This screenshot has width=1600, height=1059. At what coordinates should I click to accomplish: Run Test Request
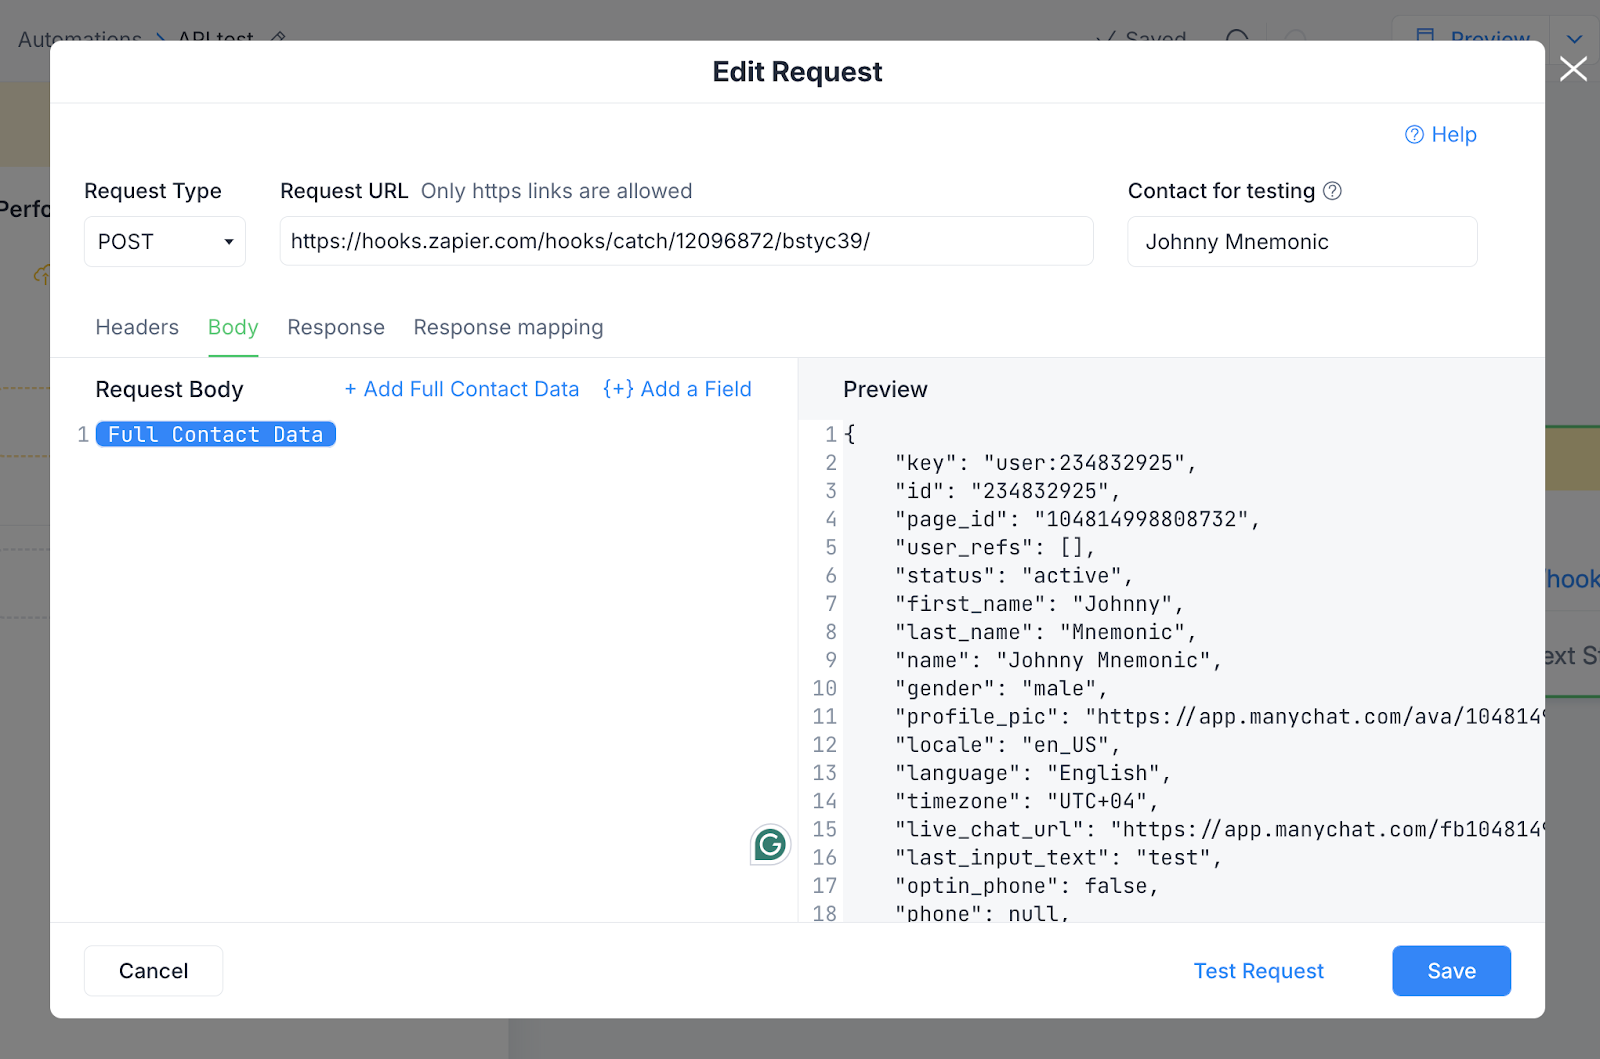1258,971
